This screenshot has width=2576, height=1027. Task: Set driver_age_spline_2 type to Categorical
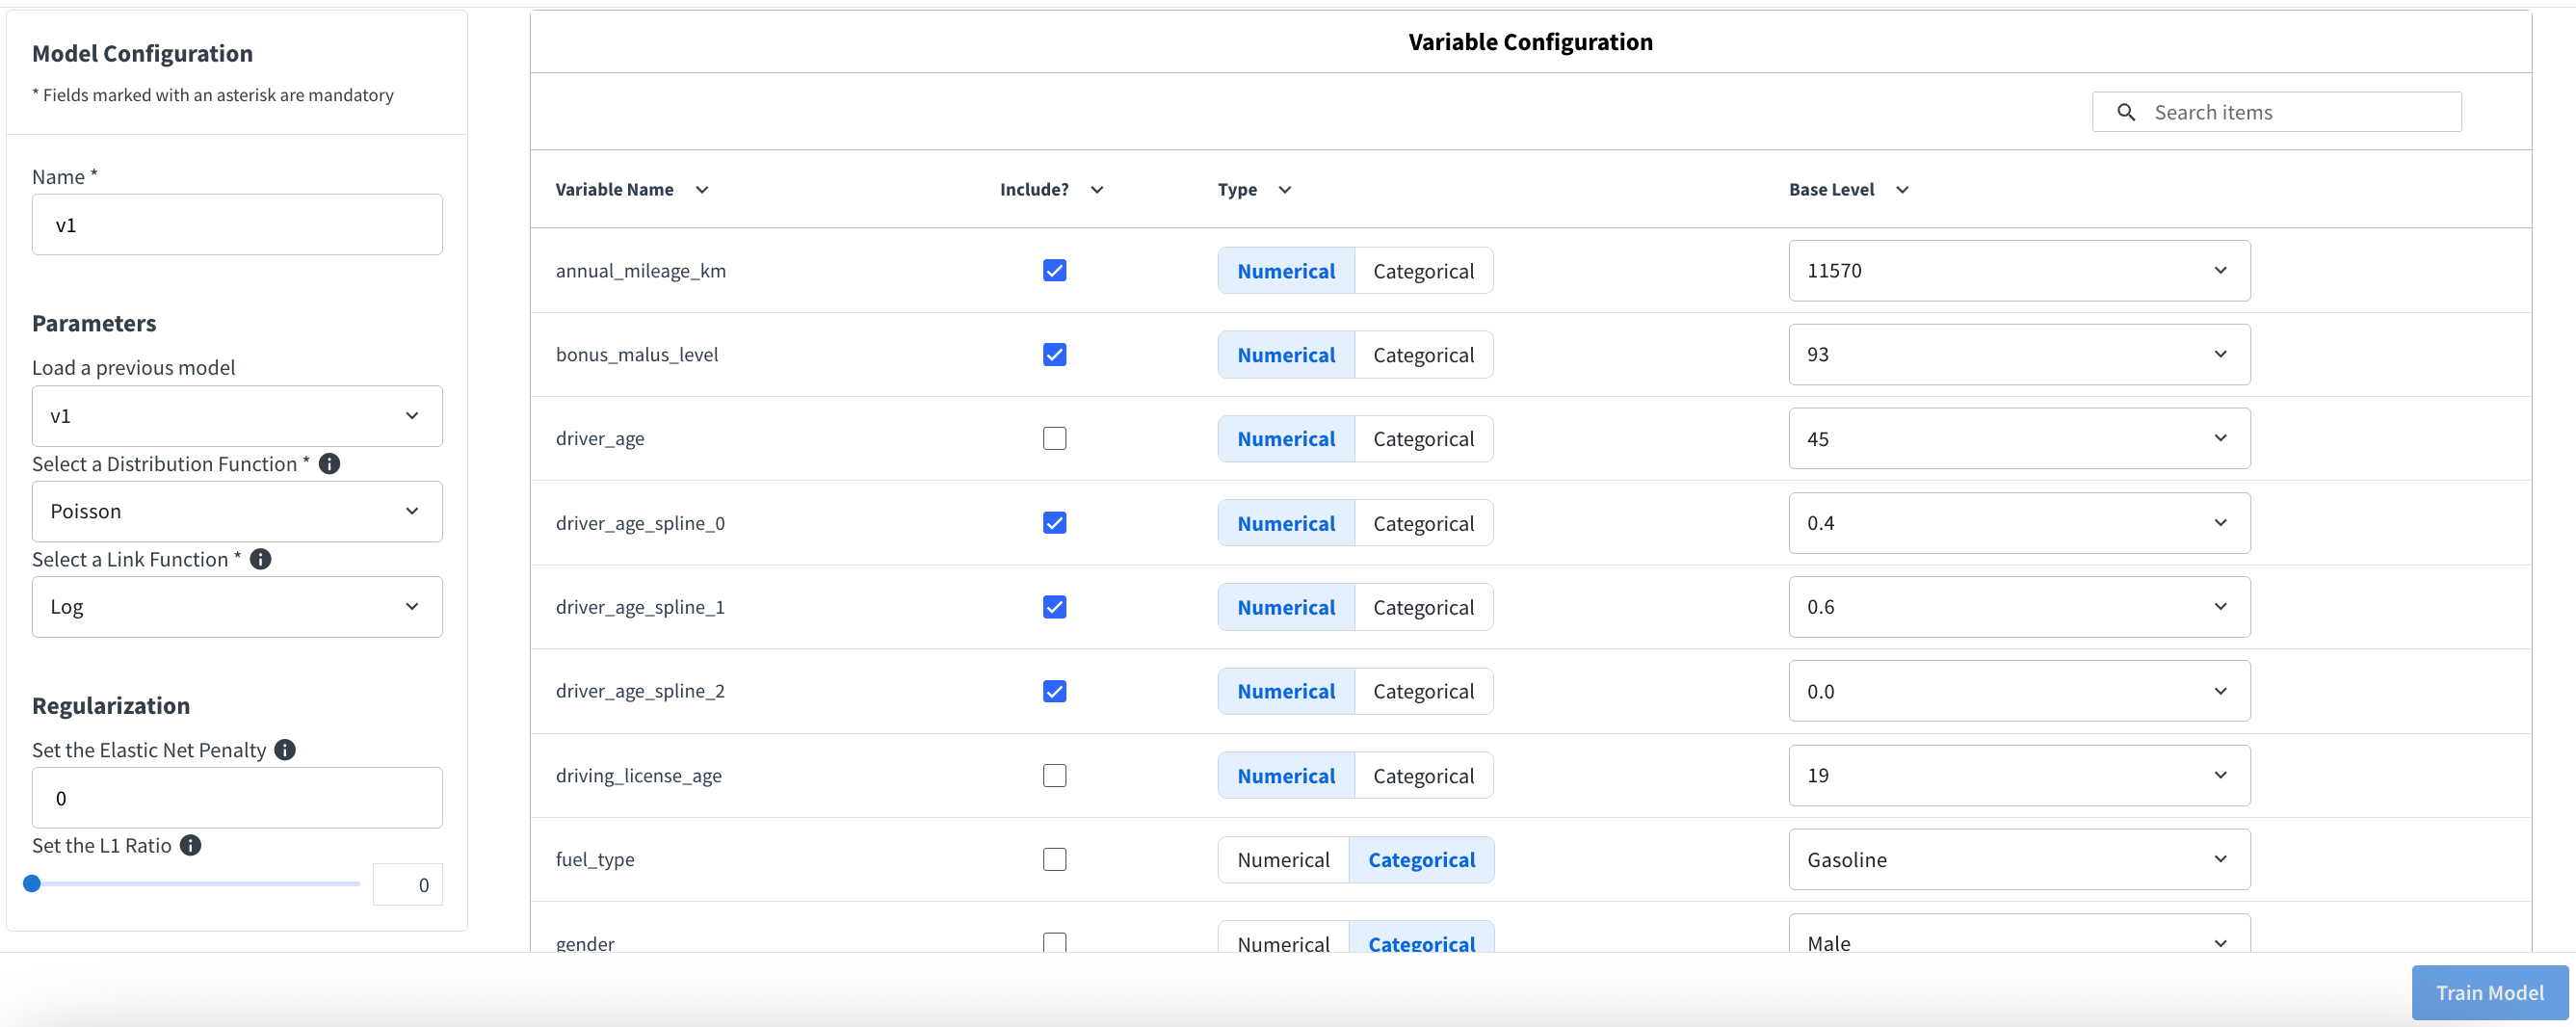coord(1423,691)
